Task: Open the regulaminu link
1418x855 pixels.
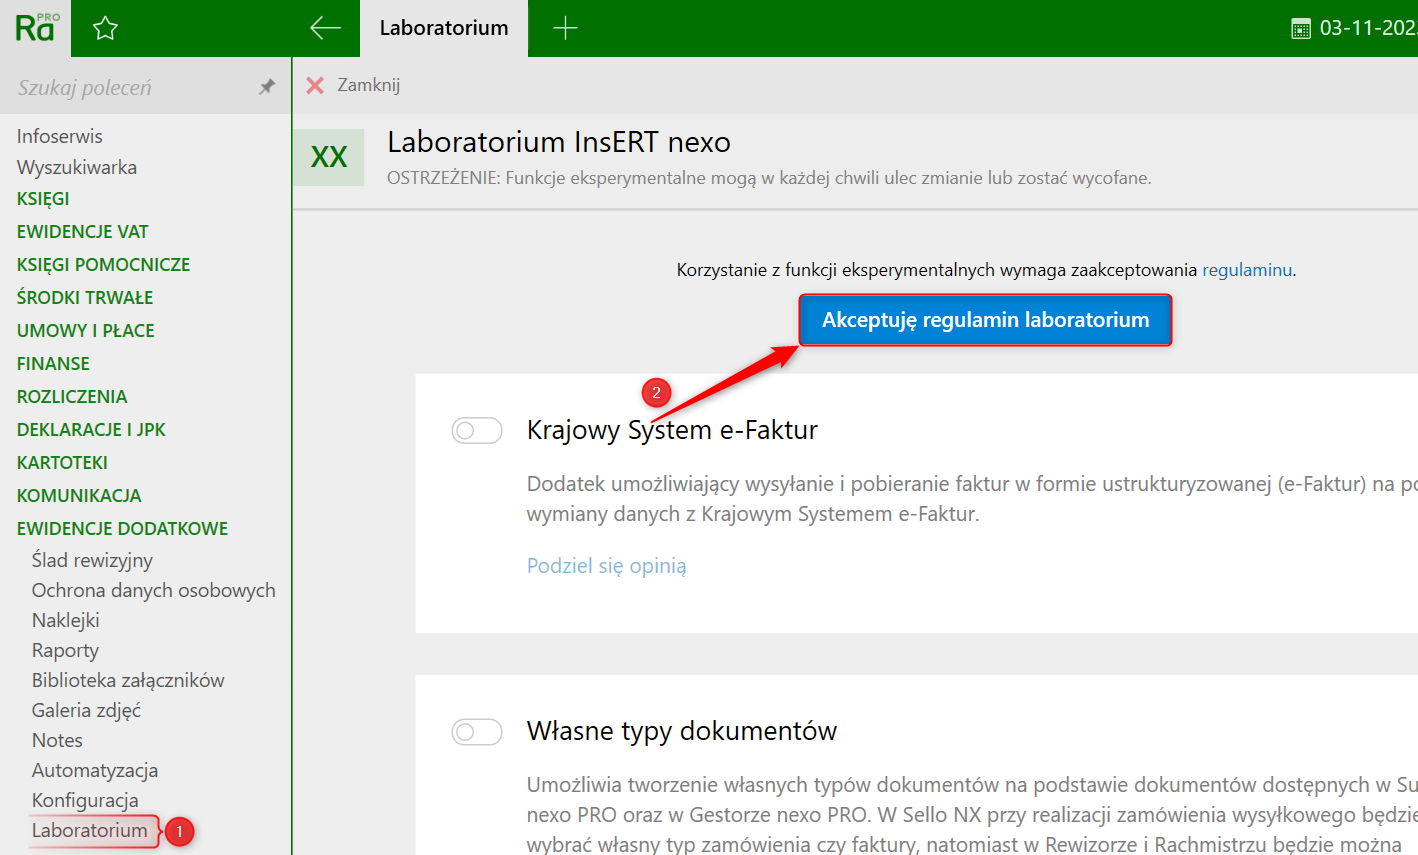Action: pyautogui.click(x=1246, y=270)
